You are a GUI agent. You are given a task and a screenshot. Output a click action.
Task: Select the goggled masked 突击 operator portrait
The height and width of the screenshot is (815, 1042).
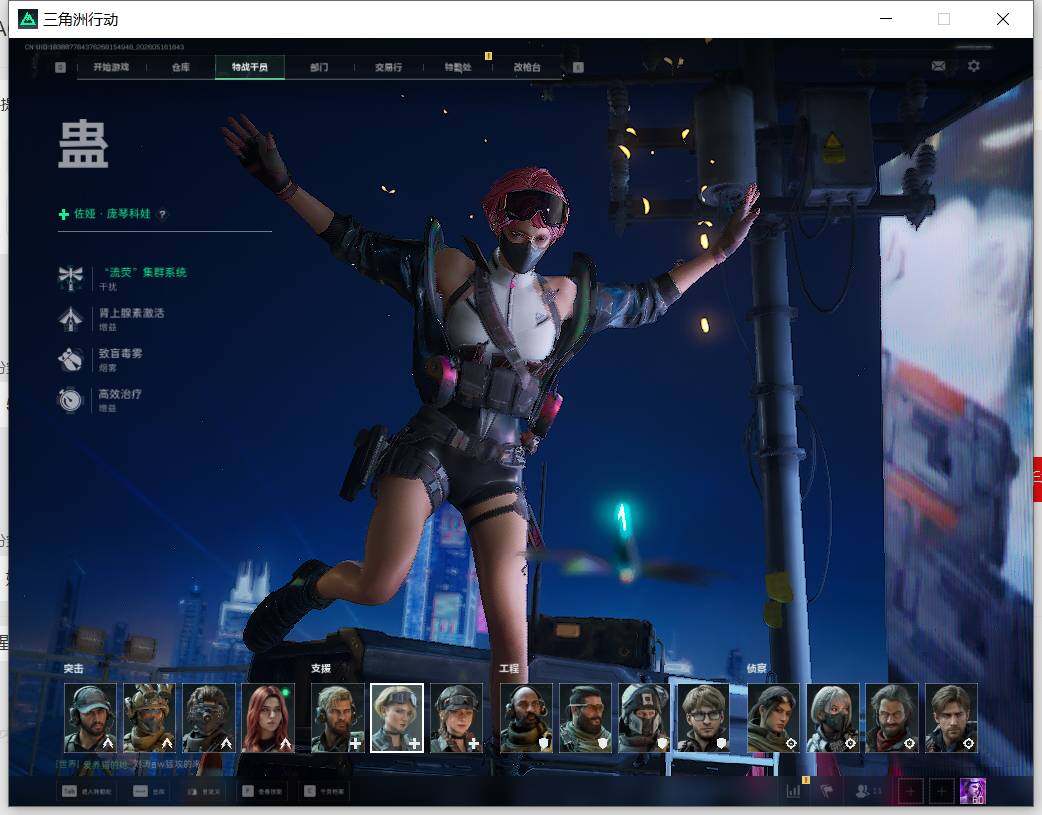[x=209, y=718]
